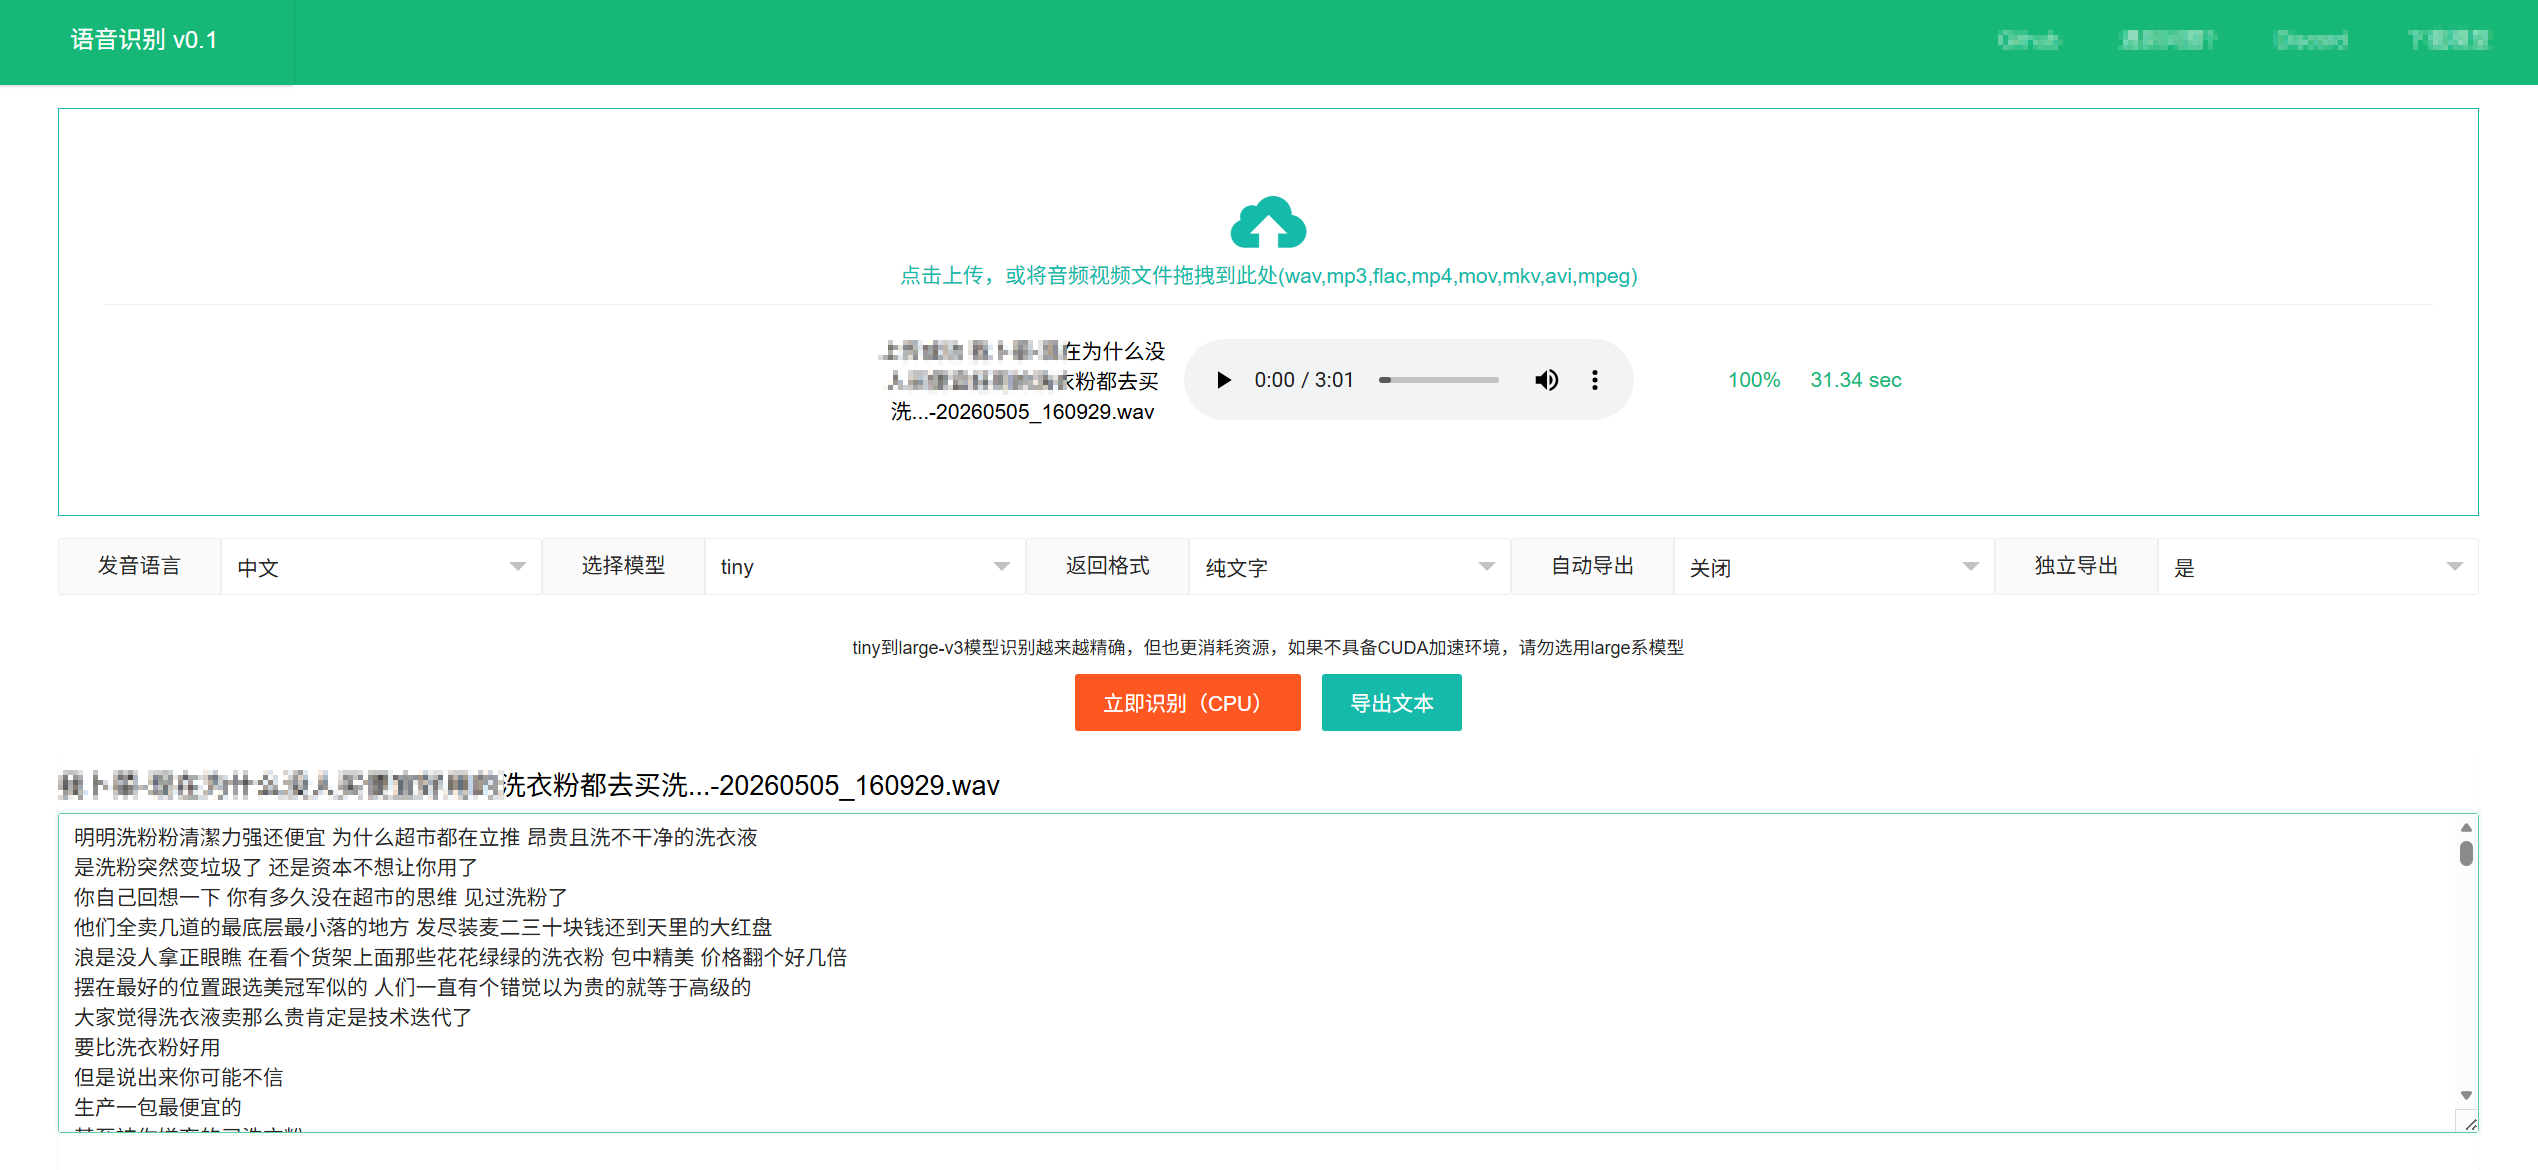Click the 发音语言 label
2538x1170 pixels.
click(139, 566)
